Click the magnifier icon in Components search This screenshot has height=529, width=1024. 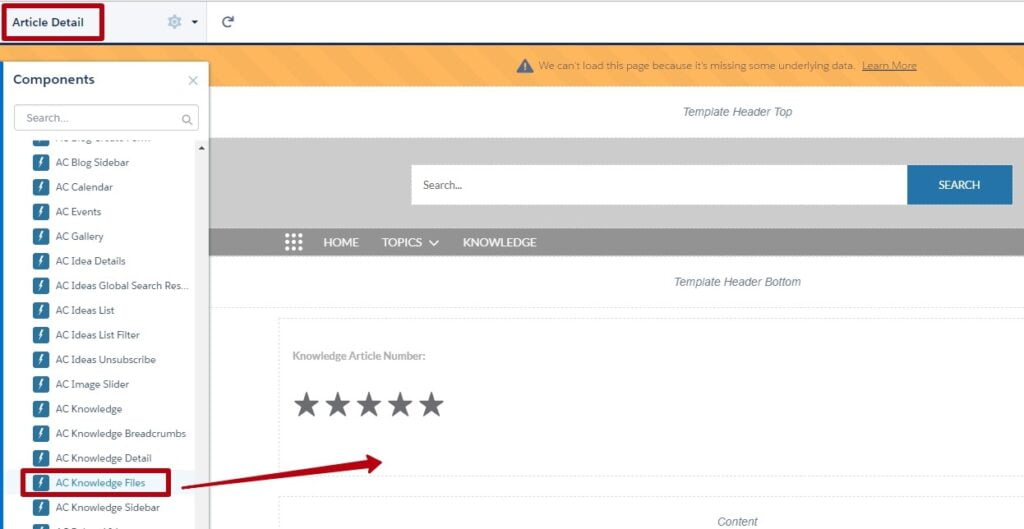click(x=187, y=120)
